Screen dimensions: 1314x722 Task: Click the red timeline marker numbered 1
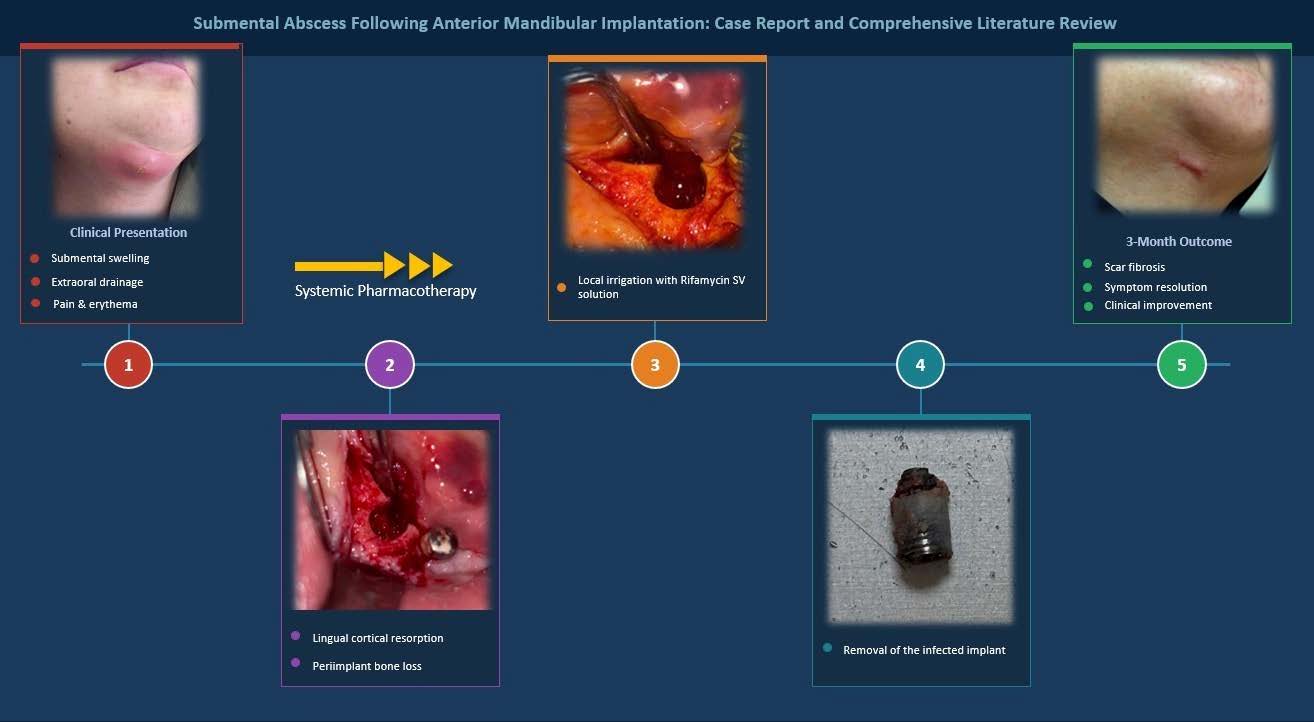coord(129,365)
